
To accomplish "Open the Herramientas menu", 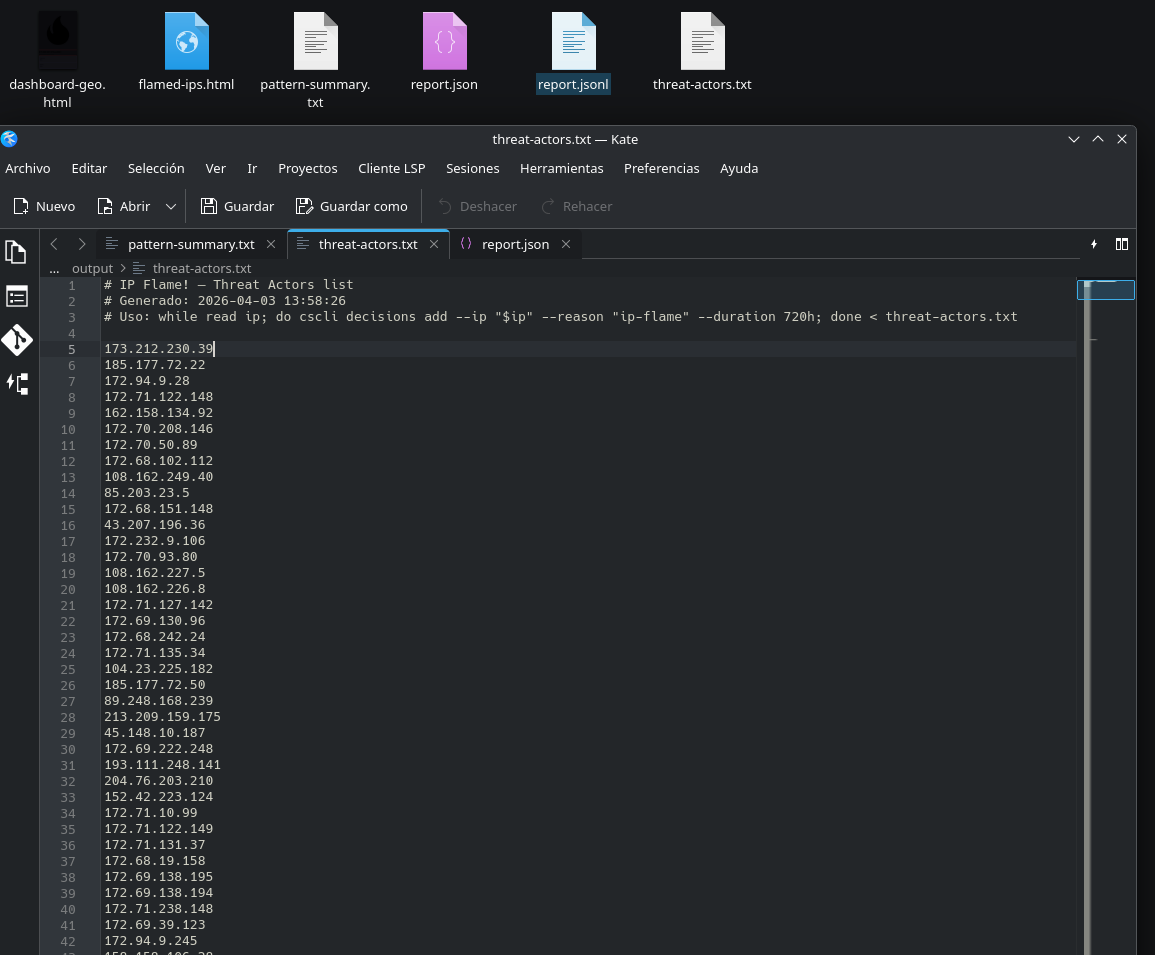I will tap(561, 168).
